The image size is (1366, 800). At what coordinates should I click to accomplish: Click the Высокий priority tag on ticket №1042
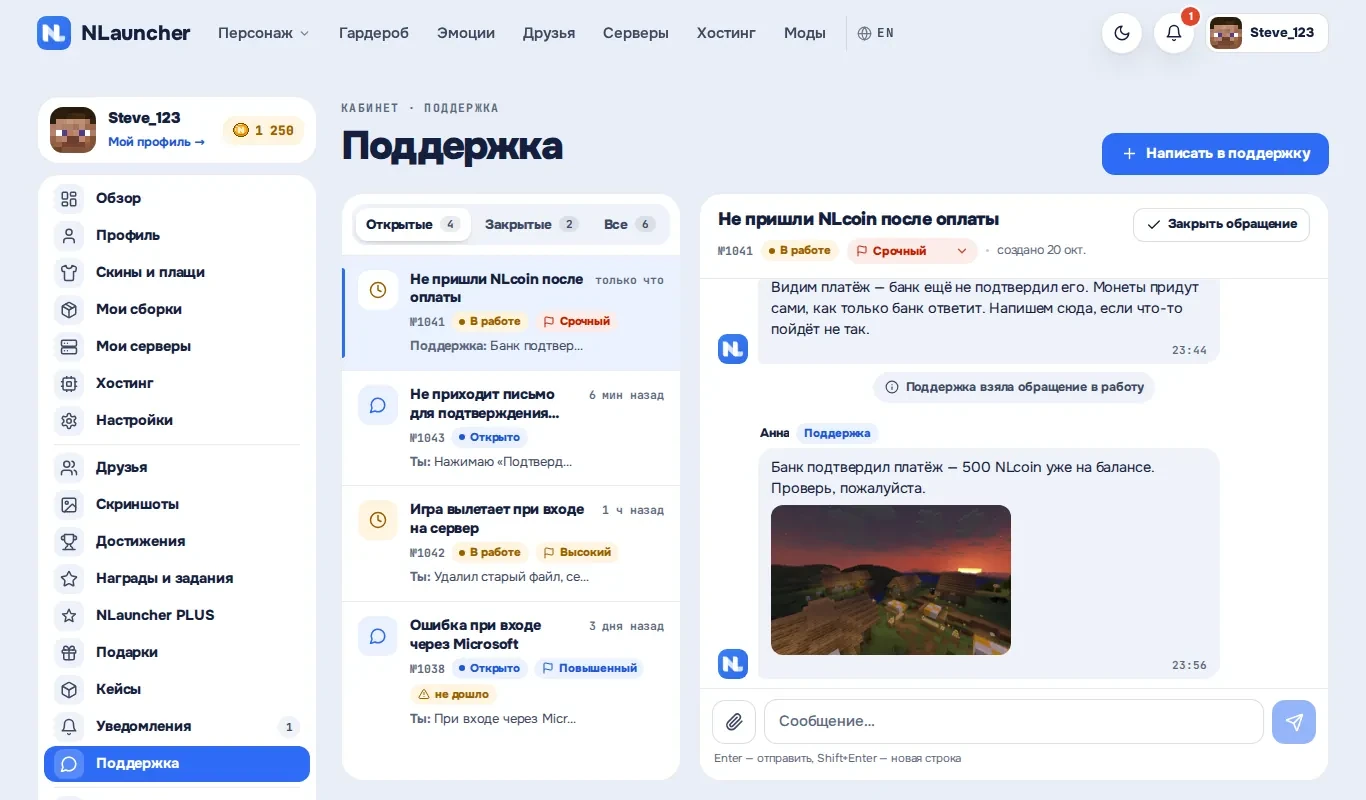[x=577, y=552]
